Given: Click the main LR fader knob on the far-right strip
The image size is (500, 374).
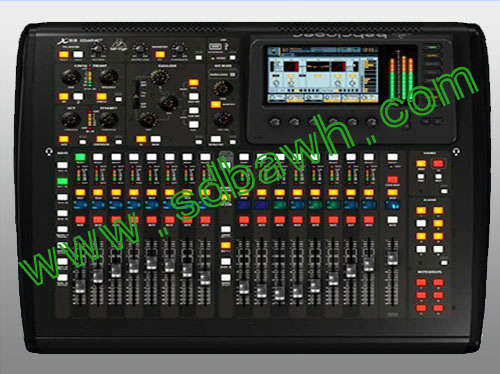Looking at the screenshot, I should (x=392, y=259).
